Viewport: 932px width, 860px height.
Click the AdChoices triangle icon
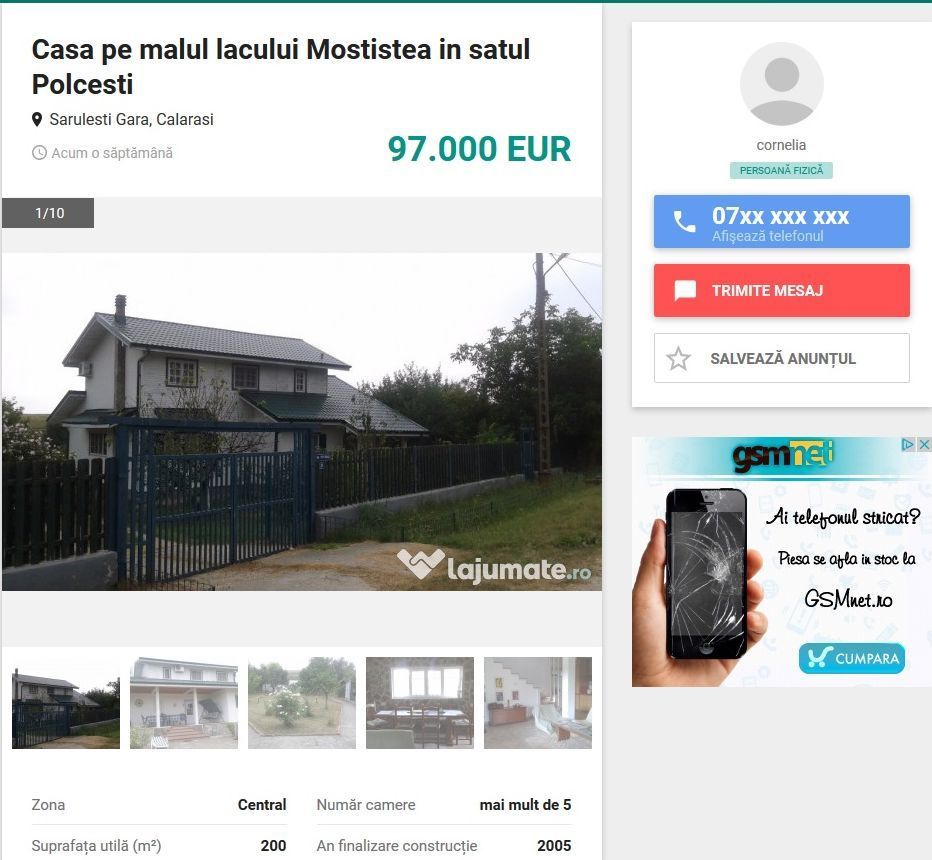pyautogui.click(x=908, y=445)
